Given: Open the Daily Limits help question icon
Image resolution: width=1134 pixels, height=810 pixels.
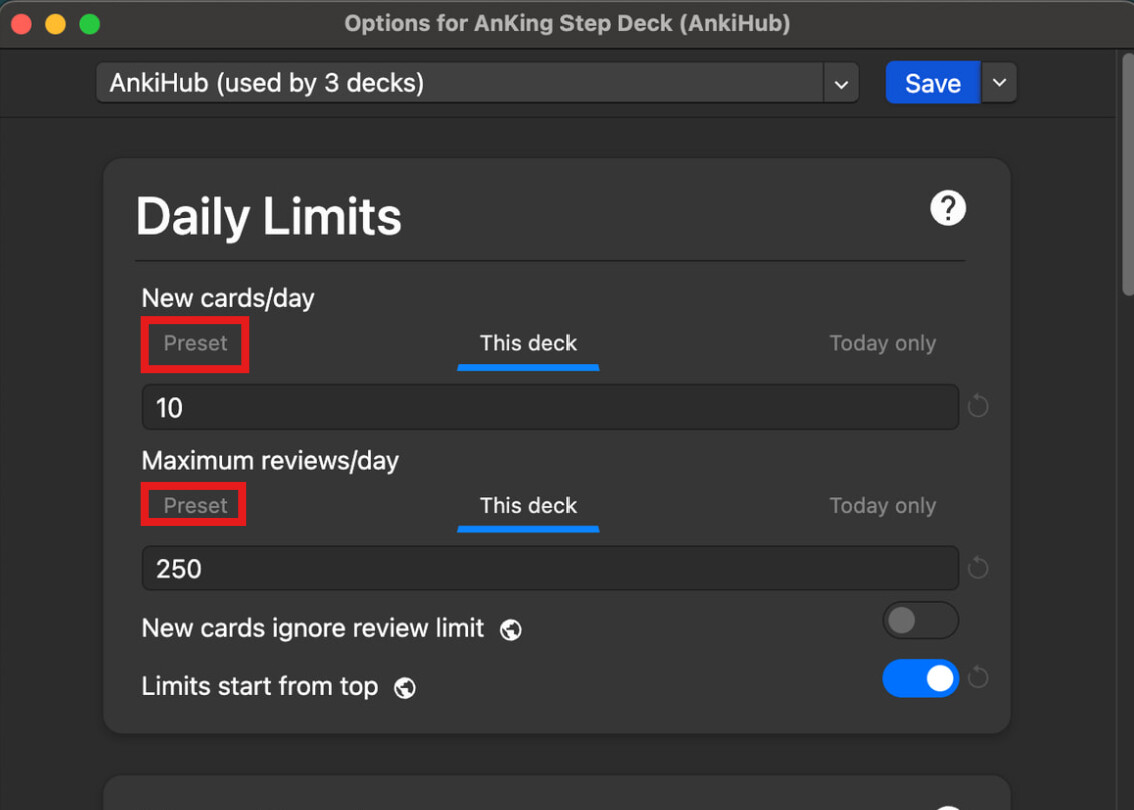Looking at the screenshot, I should tap(947, 208).
